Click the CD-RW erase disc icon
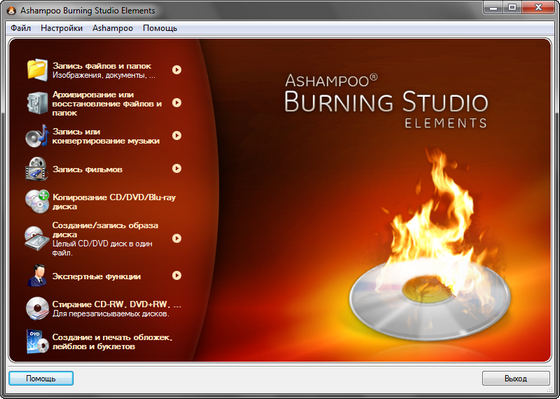Viewport: 560px width, 399px height. (37, 308)
